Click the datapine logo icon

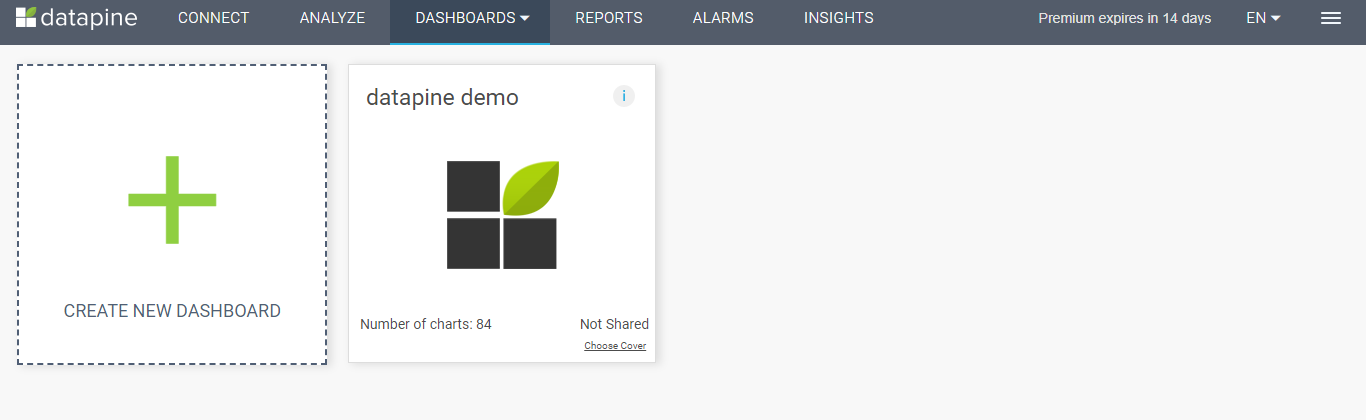coord(26,17)
